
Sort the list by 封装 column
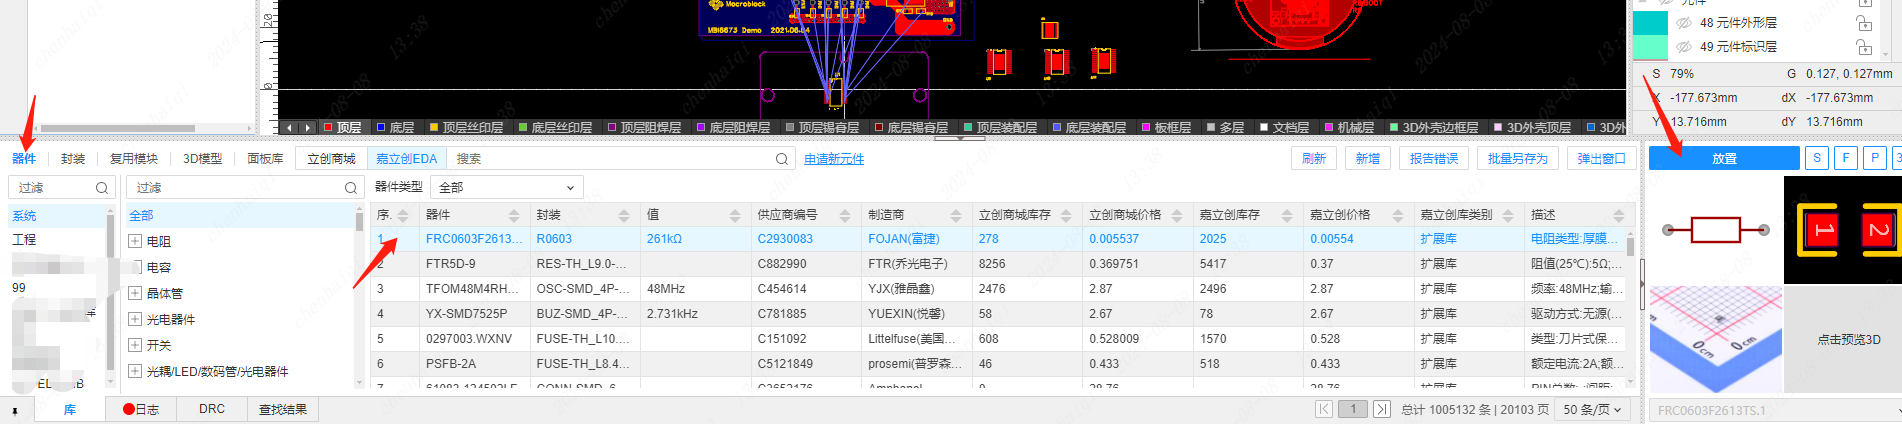[x=623, y=216]
